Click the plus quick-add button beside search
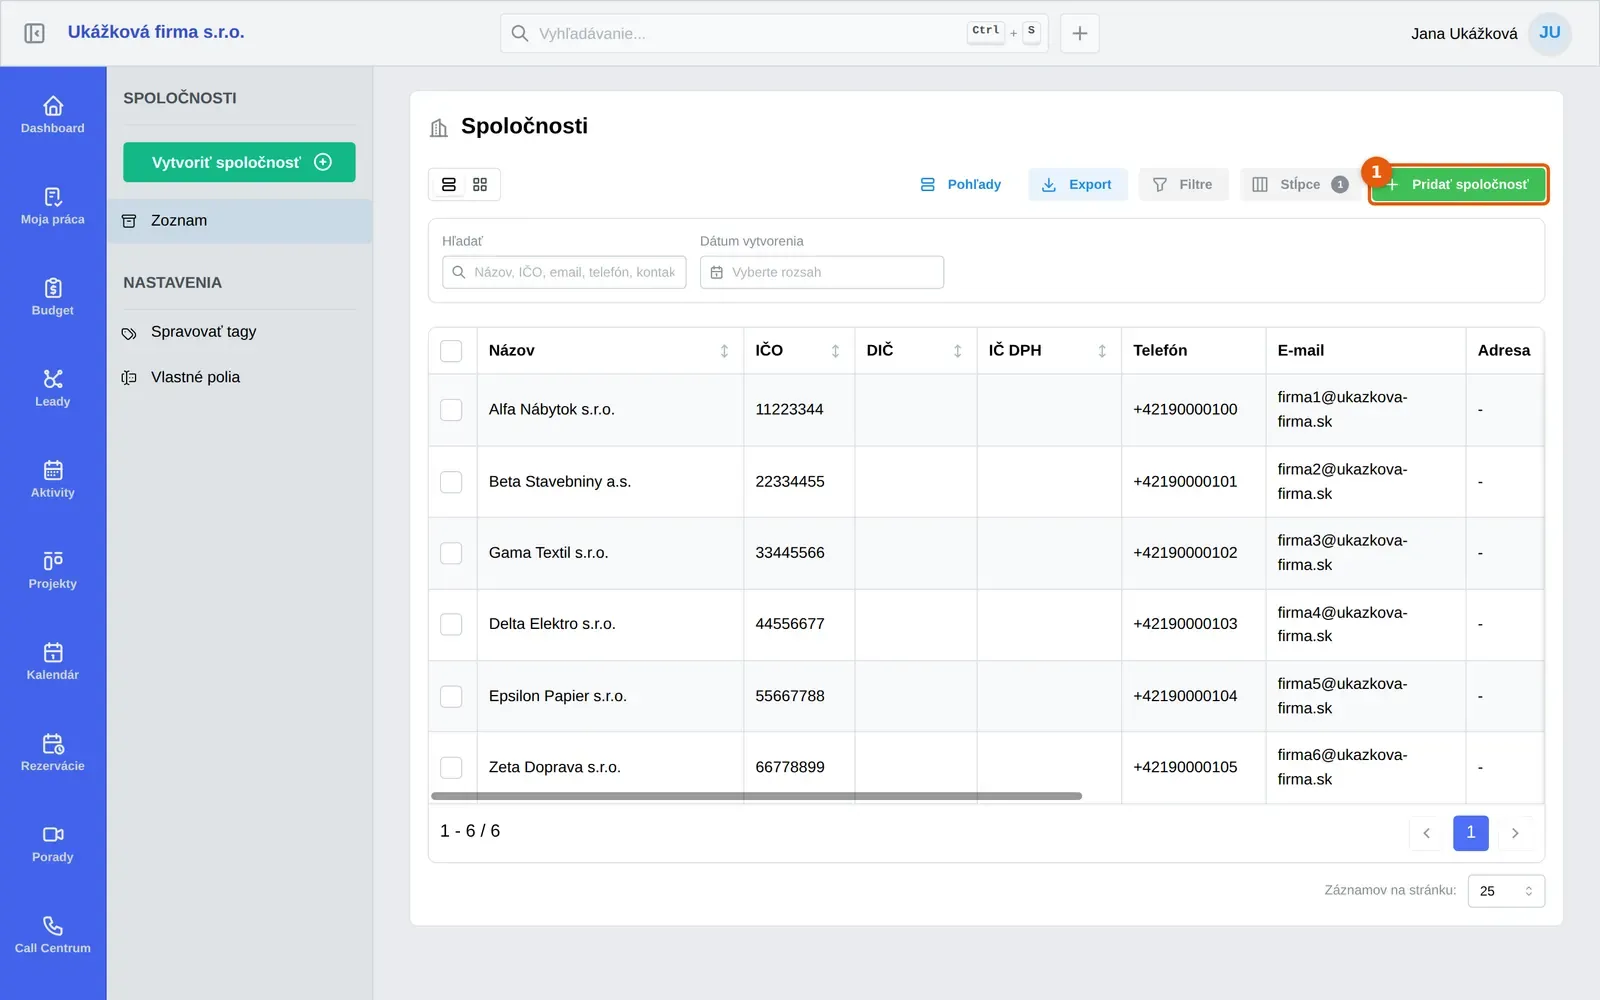The image size is (1600, 1000). pos(1080,33)
